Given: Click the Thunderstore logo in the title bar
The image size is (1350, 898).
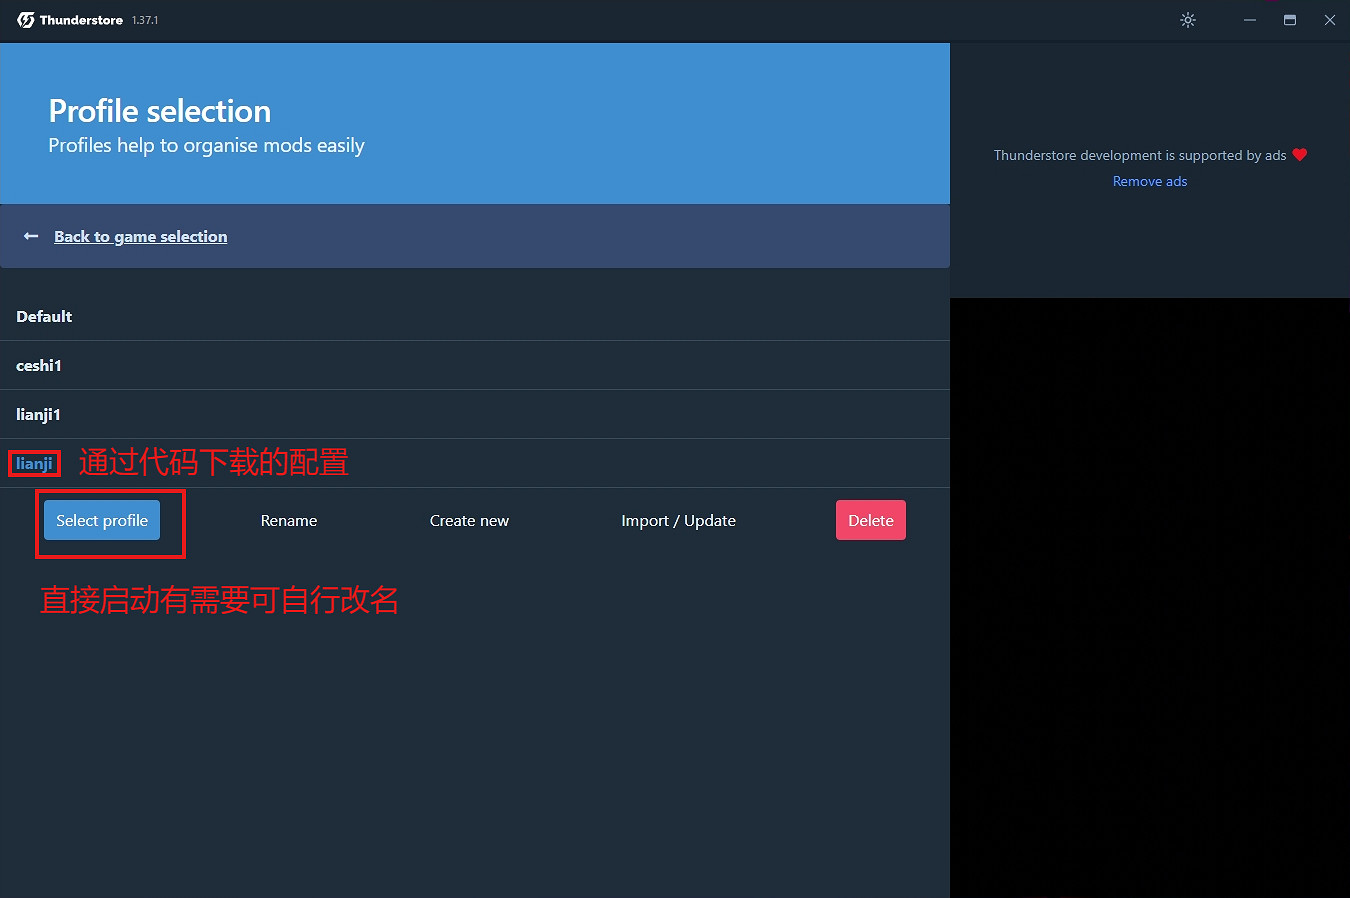Looking at the screenshot, I should tap(25, 19).
